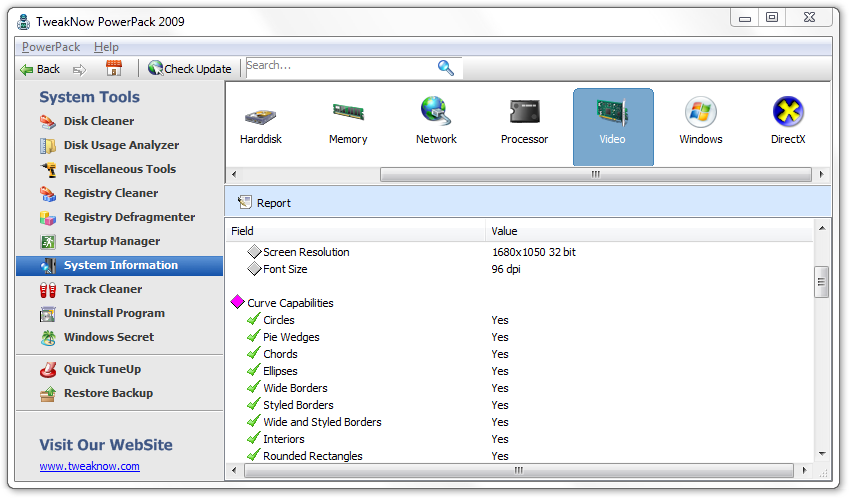Viewport: 849px width, 498px height.
Task: Select the Pie Wedges row
Action: point(520,337)
